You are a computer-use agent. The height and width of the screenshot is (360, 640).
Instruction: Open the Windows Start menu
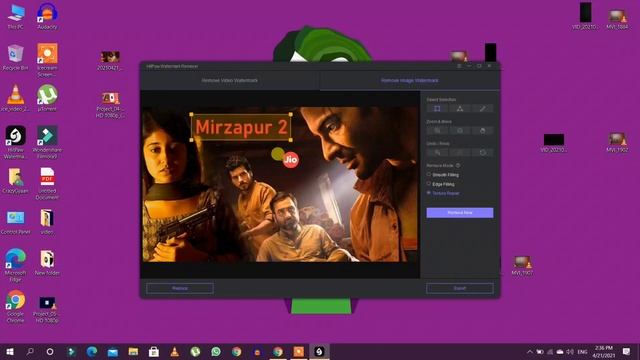[x=10, y=352]
